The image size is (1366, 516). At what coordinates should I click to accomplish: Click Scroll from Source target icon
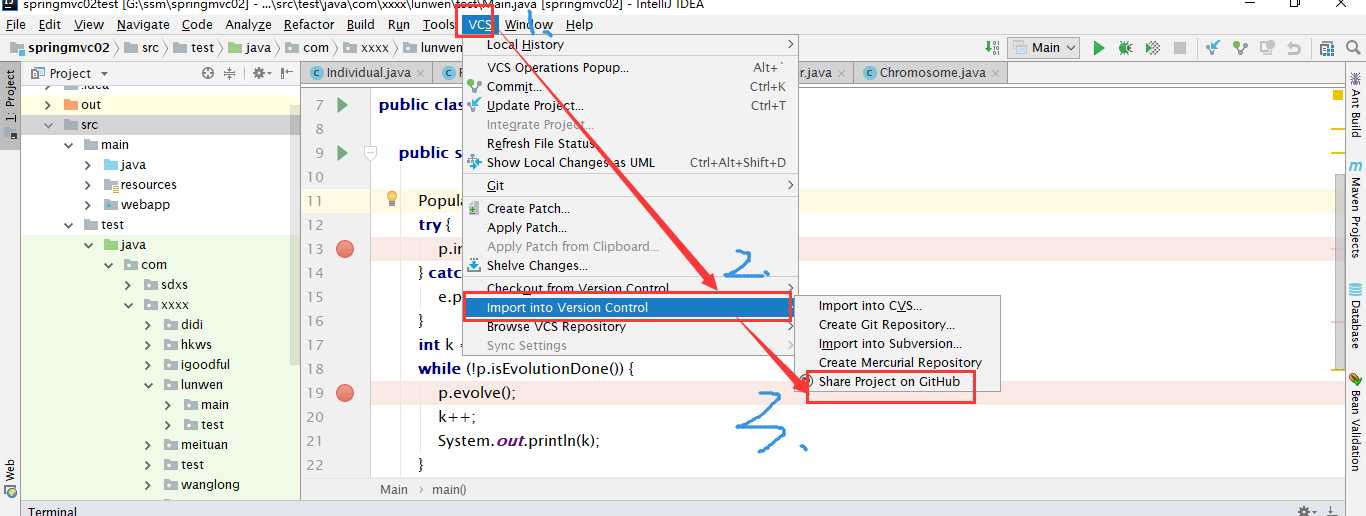point(208,73)
